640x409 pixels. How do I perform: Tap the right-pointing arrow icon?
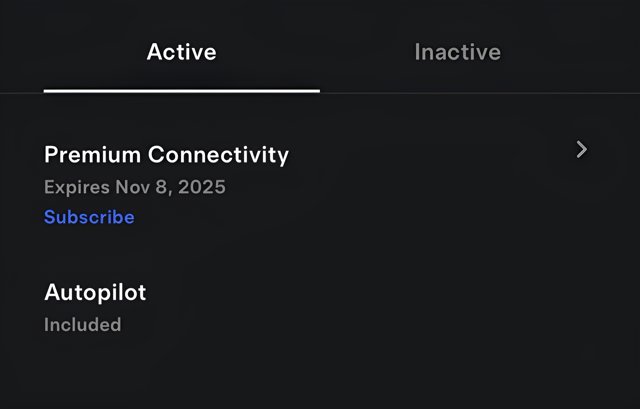(582, 150)
